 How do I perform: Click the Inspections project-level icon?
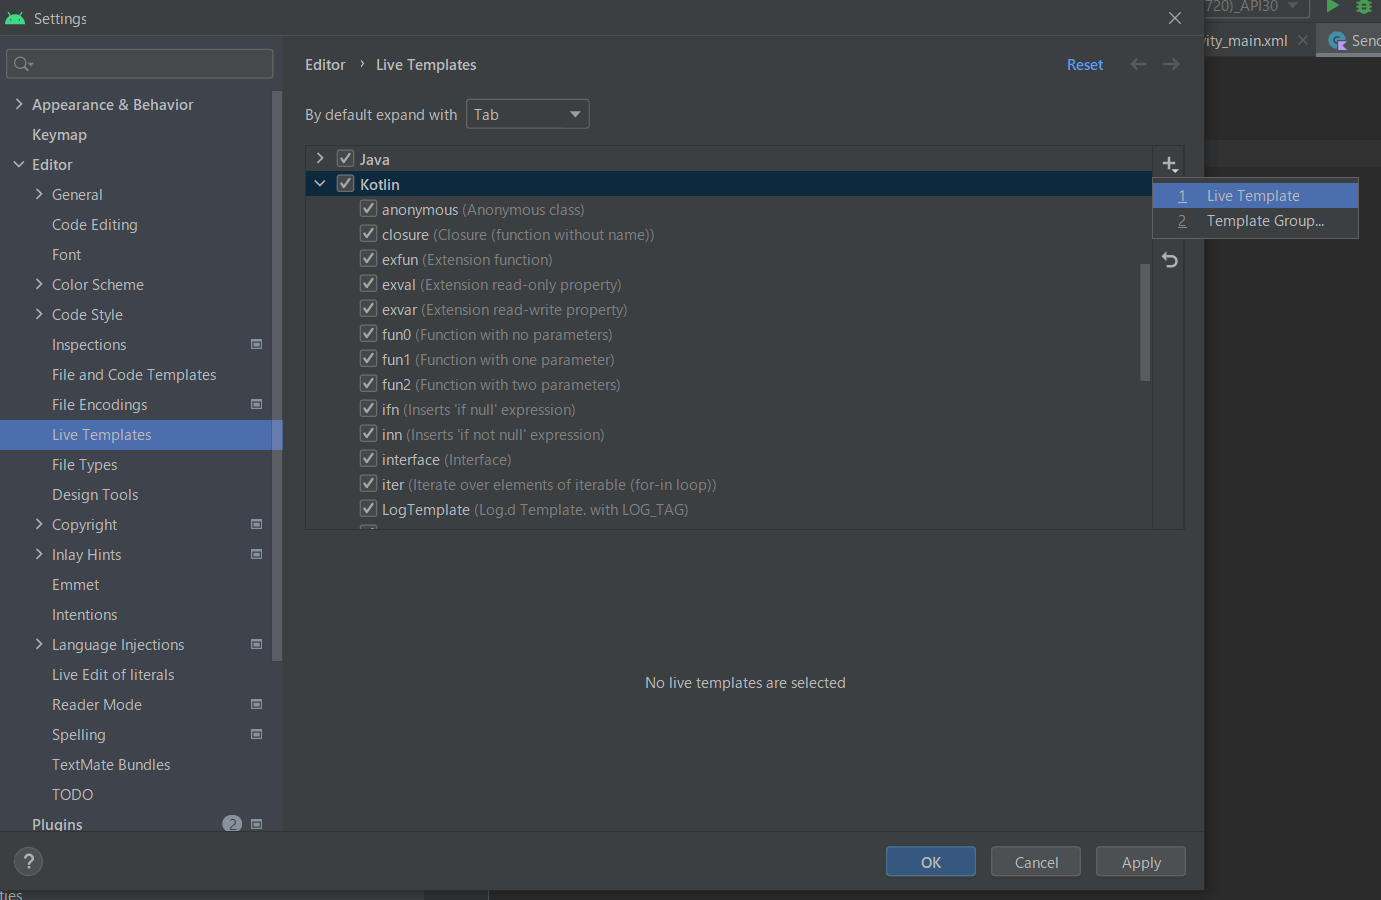coord(256,344)
